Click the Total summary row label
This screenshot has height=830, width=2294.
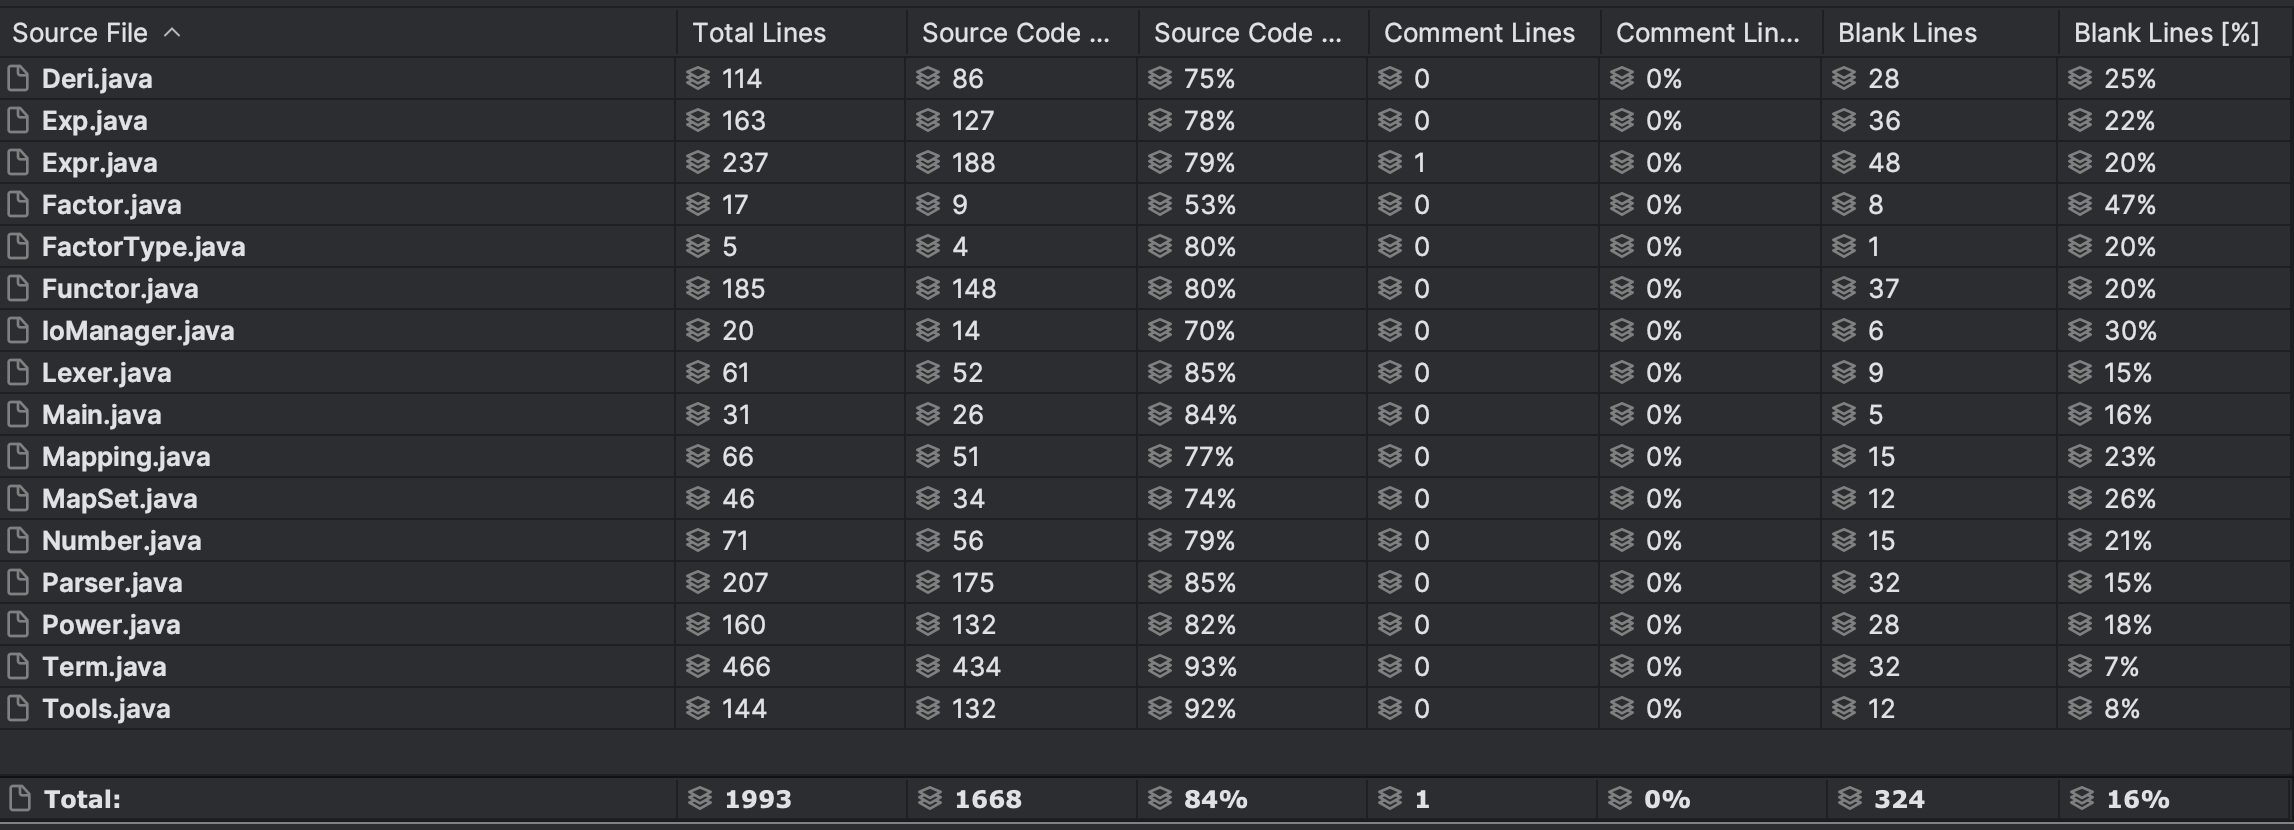pyautogui.click(x=82, y=799)
